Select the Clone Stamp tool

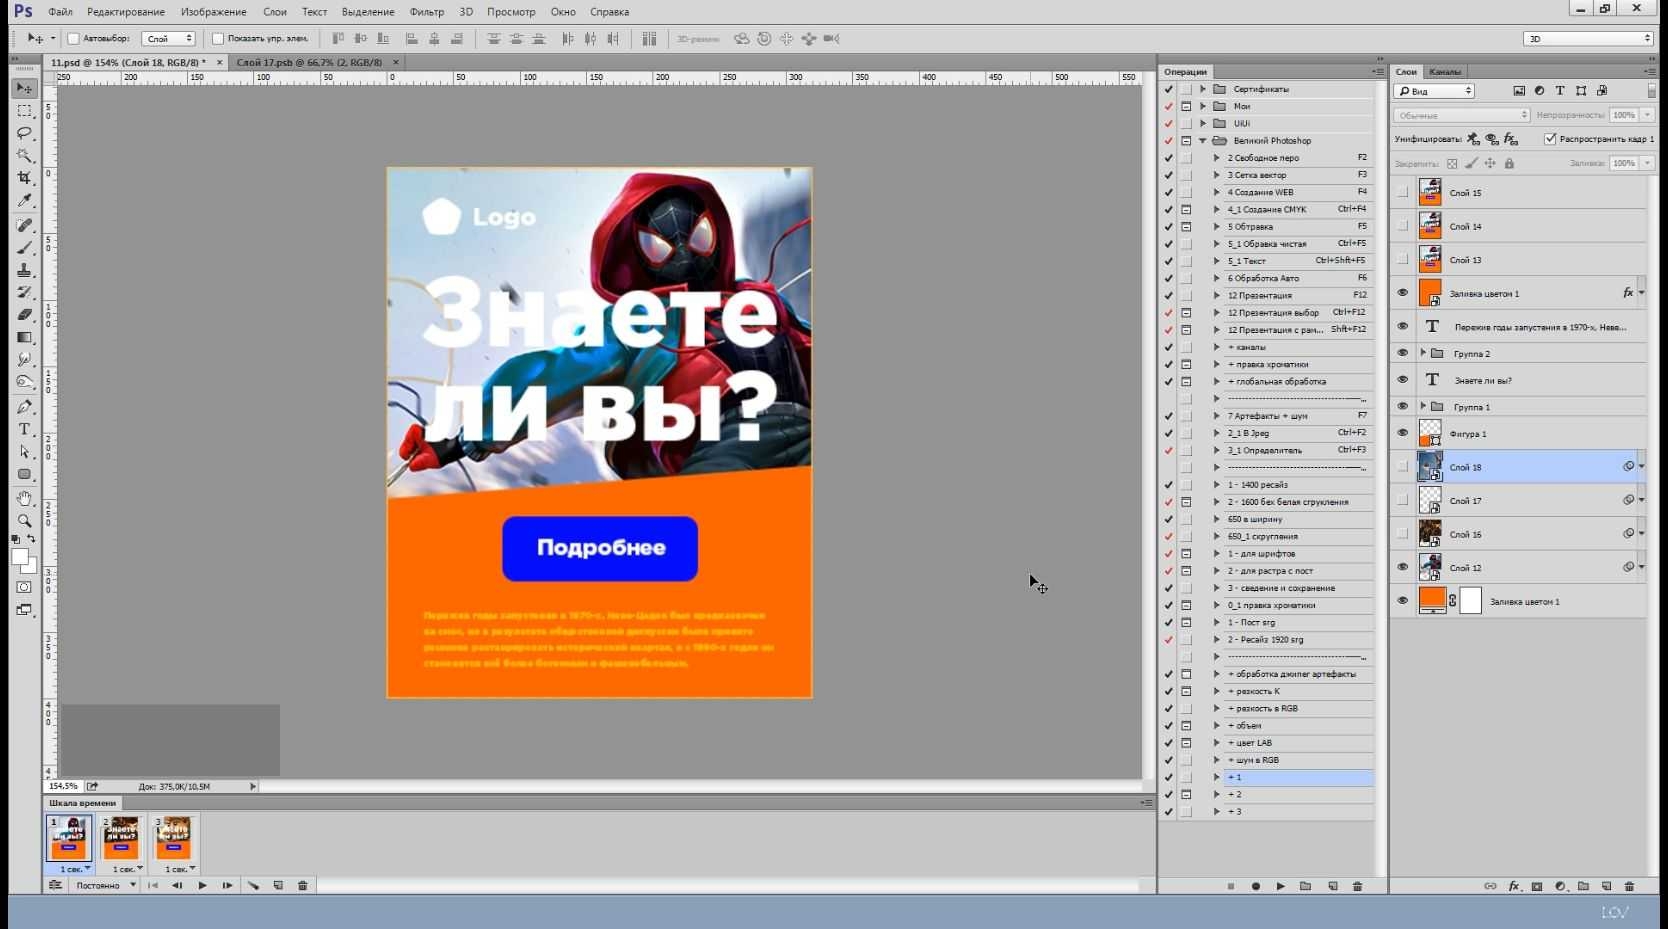click(24, 270)
